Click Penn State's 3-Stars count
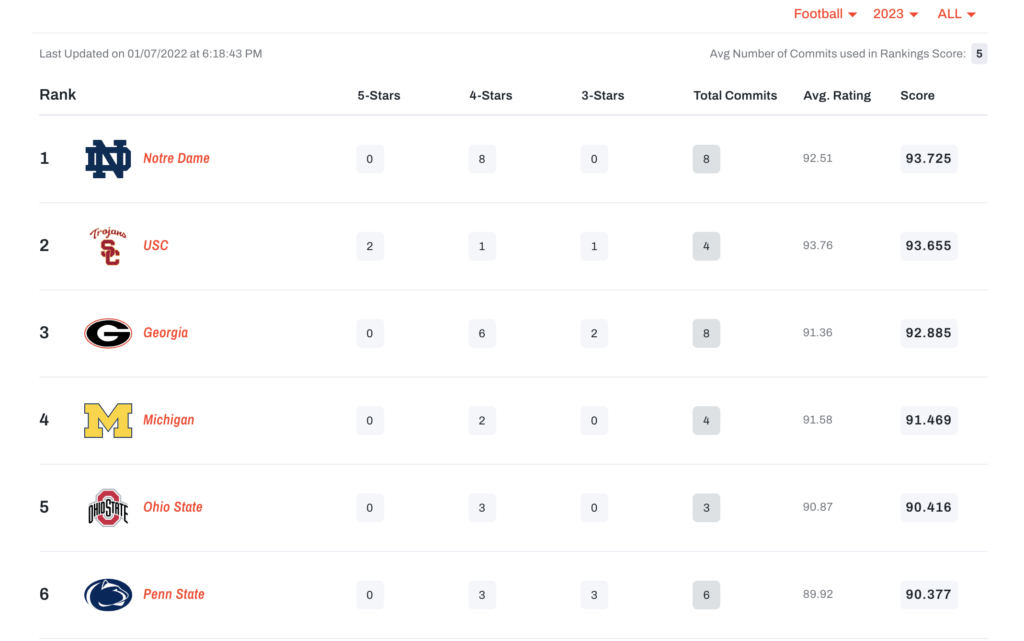The height and width of the screenshot is (641, 1024). (594, 595)
